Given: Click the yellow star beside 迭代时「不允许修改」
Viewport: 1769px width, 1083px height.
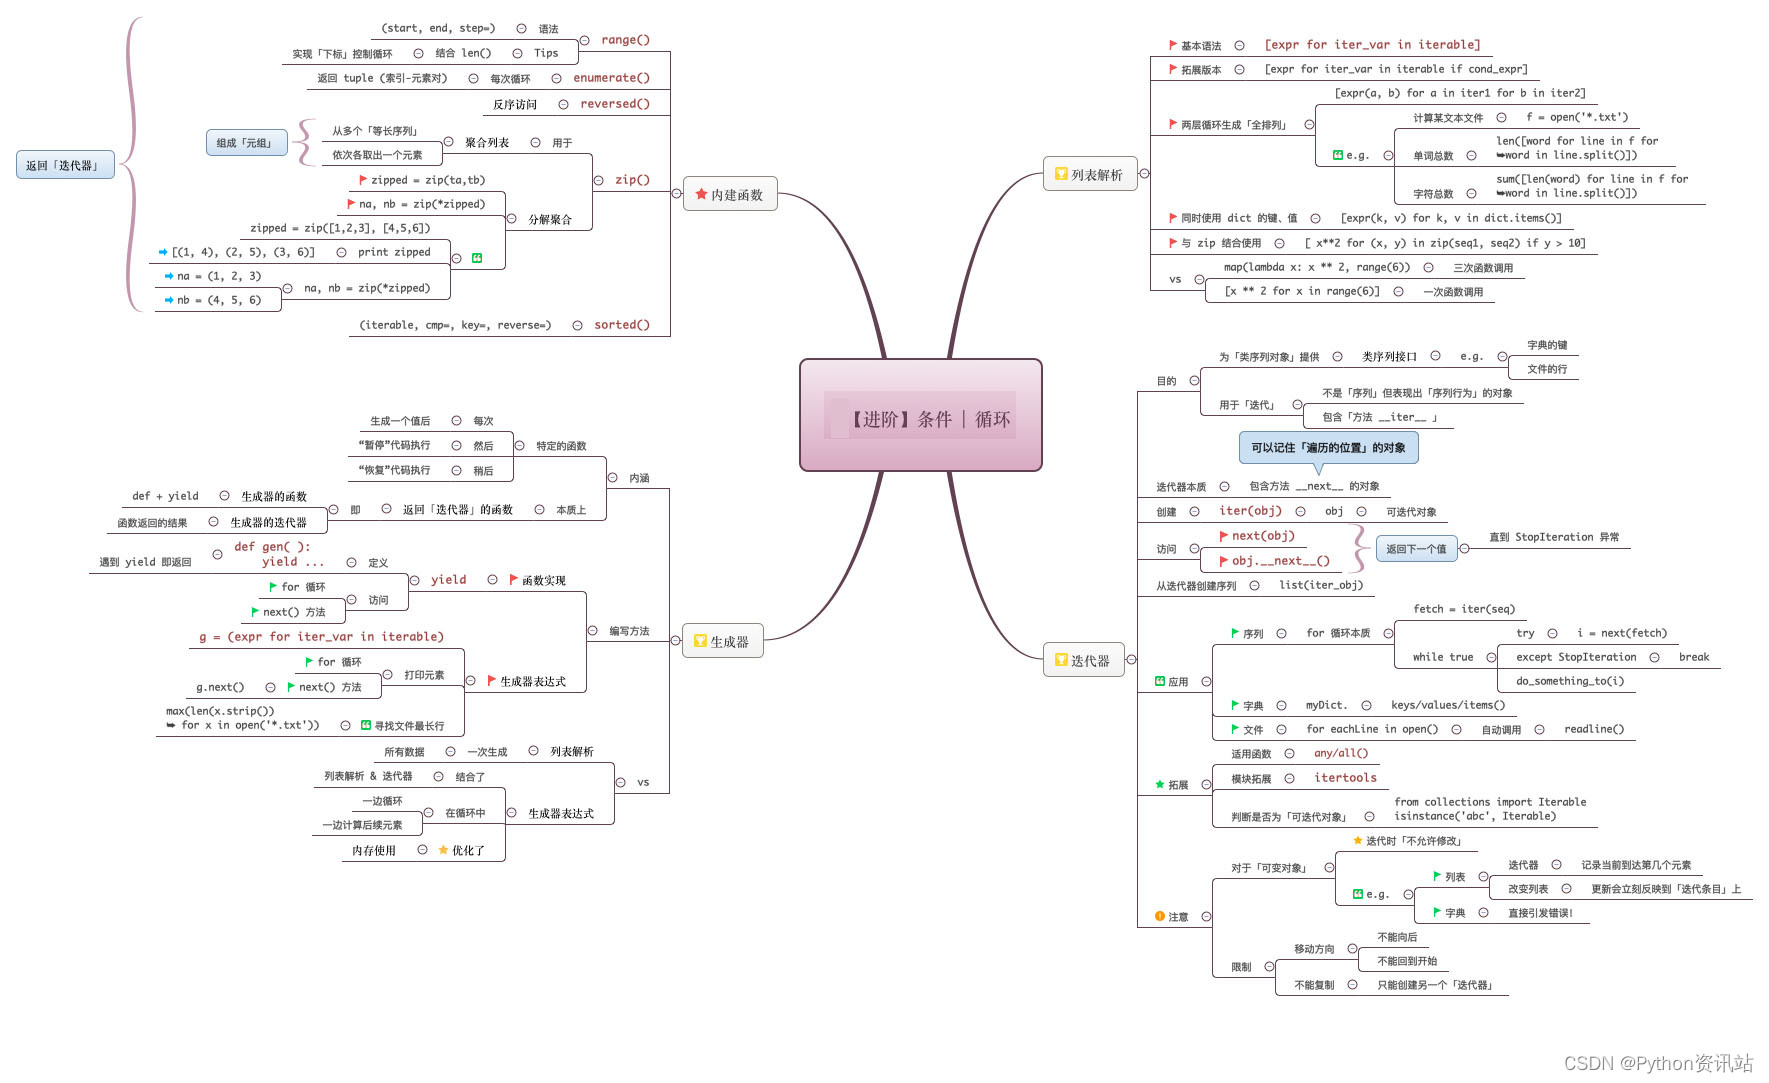Looking at the screenshot, I should (1358, 841).
